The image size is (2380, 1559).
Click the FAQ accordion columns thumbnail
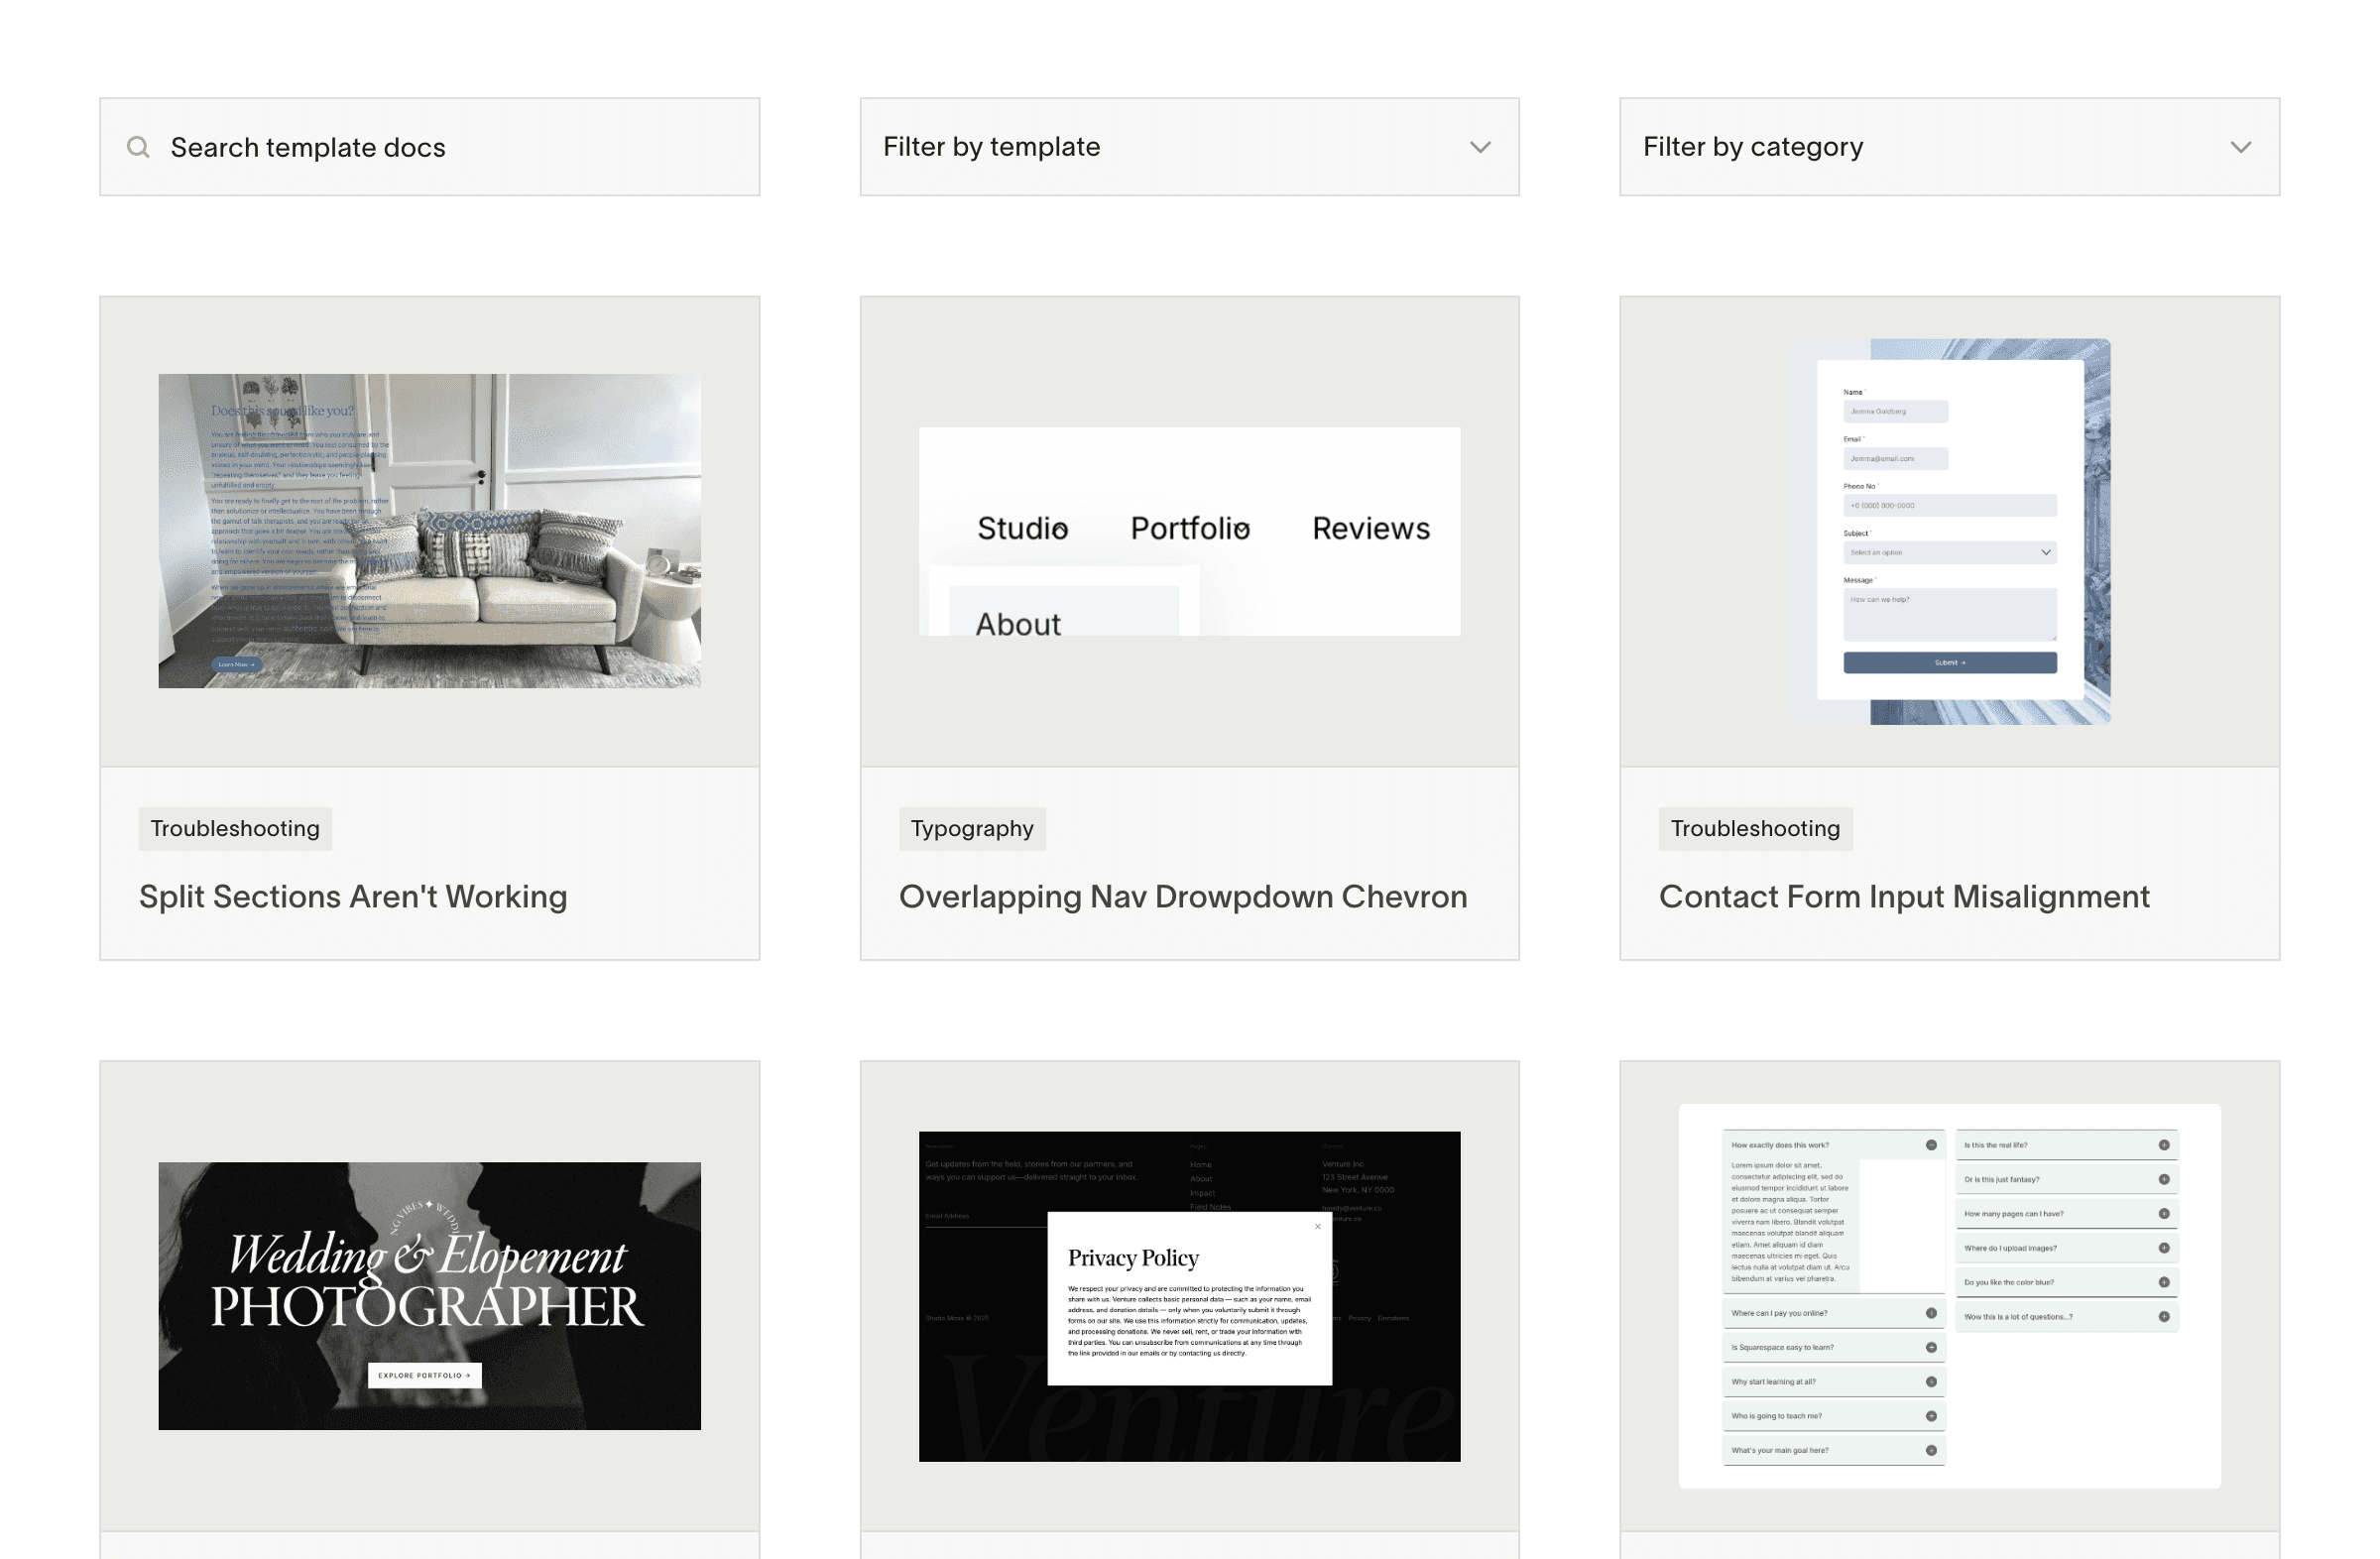pos(1949,1296)
